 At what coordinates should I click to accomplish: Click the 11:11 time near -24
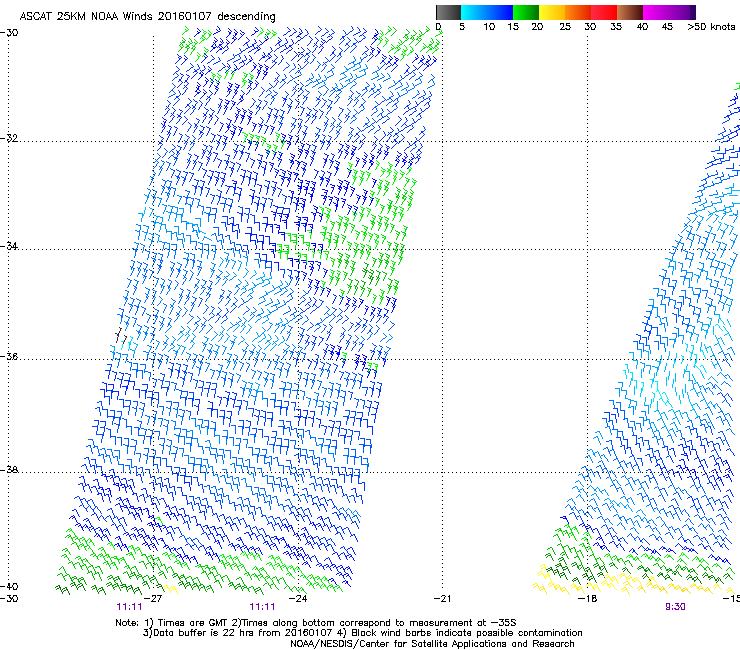click(262, 607)
